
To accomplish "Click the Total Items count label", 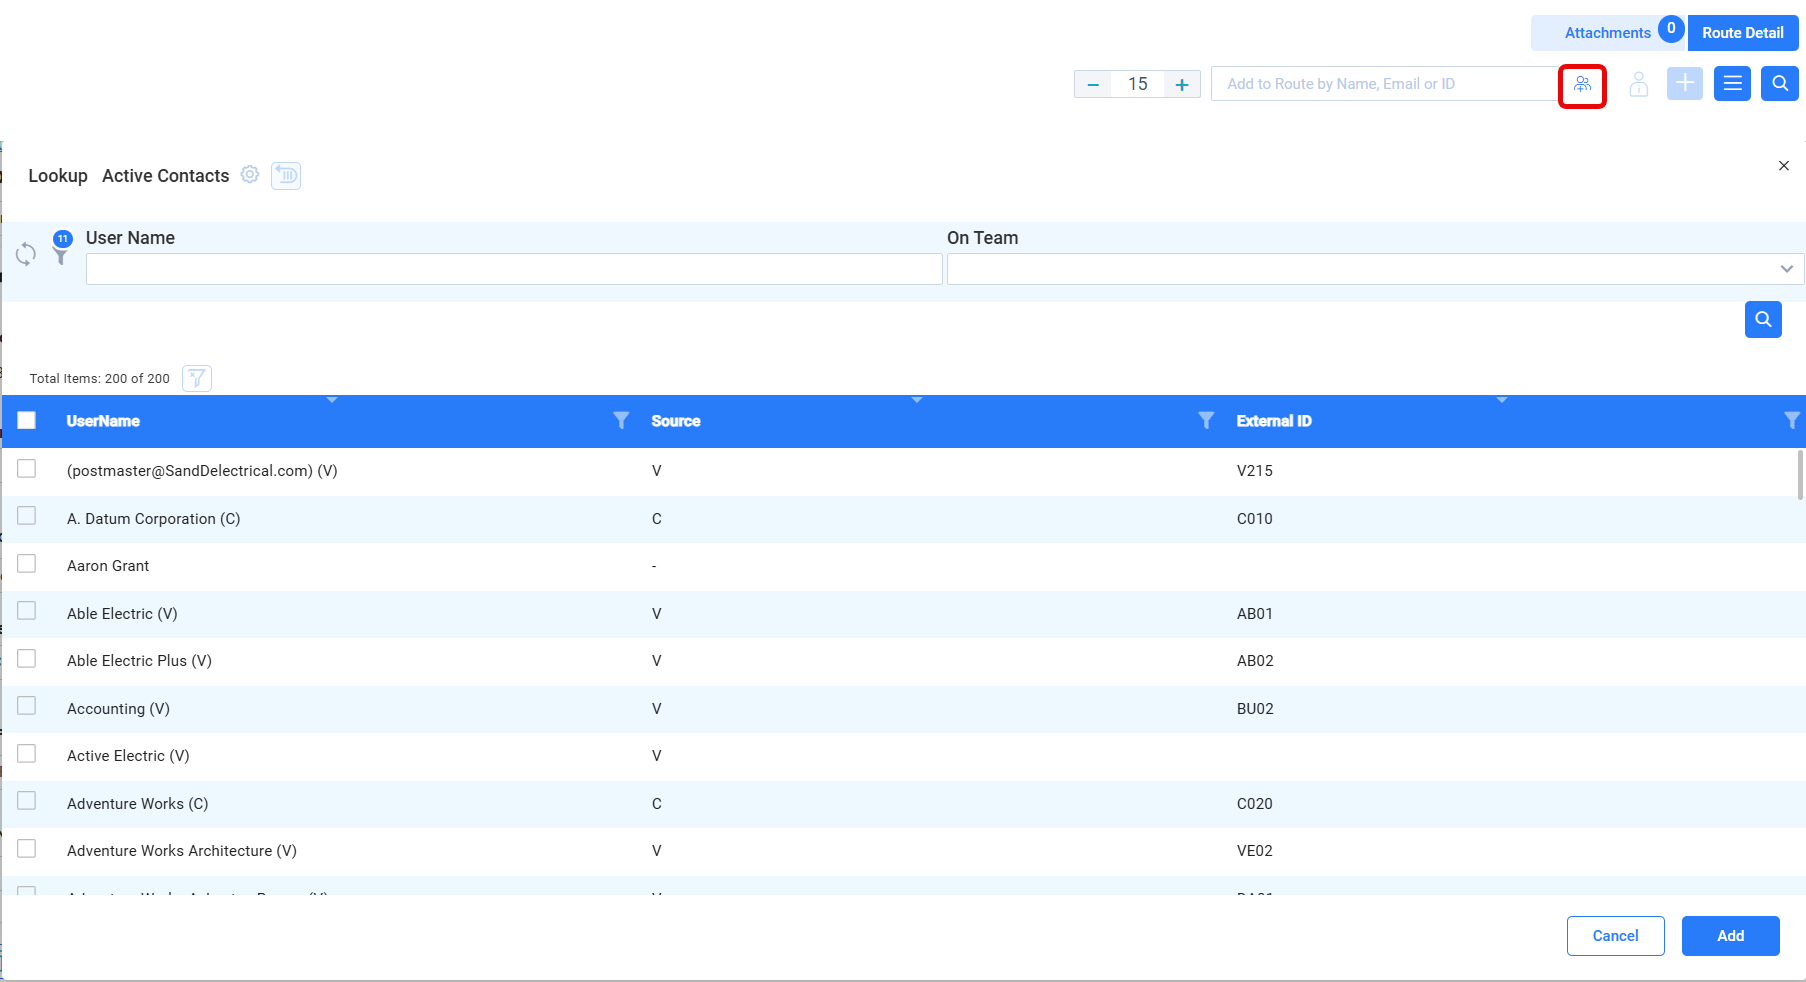I will [x=99, y=379].
